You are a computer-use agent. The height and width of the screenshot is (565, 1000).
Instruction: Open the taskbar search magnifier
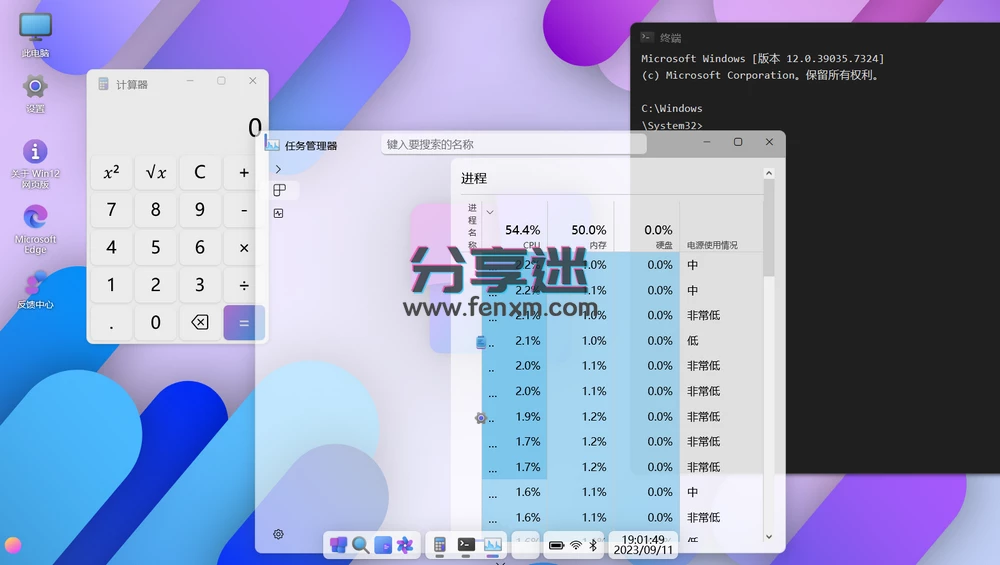click(x=360, y=545)
